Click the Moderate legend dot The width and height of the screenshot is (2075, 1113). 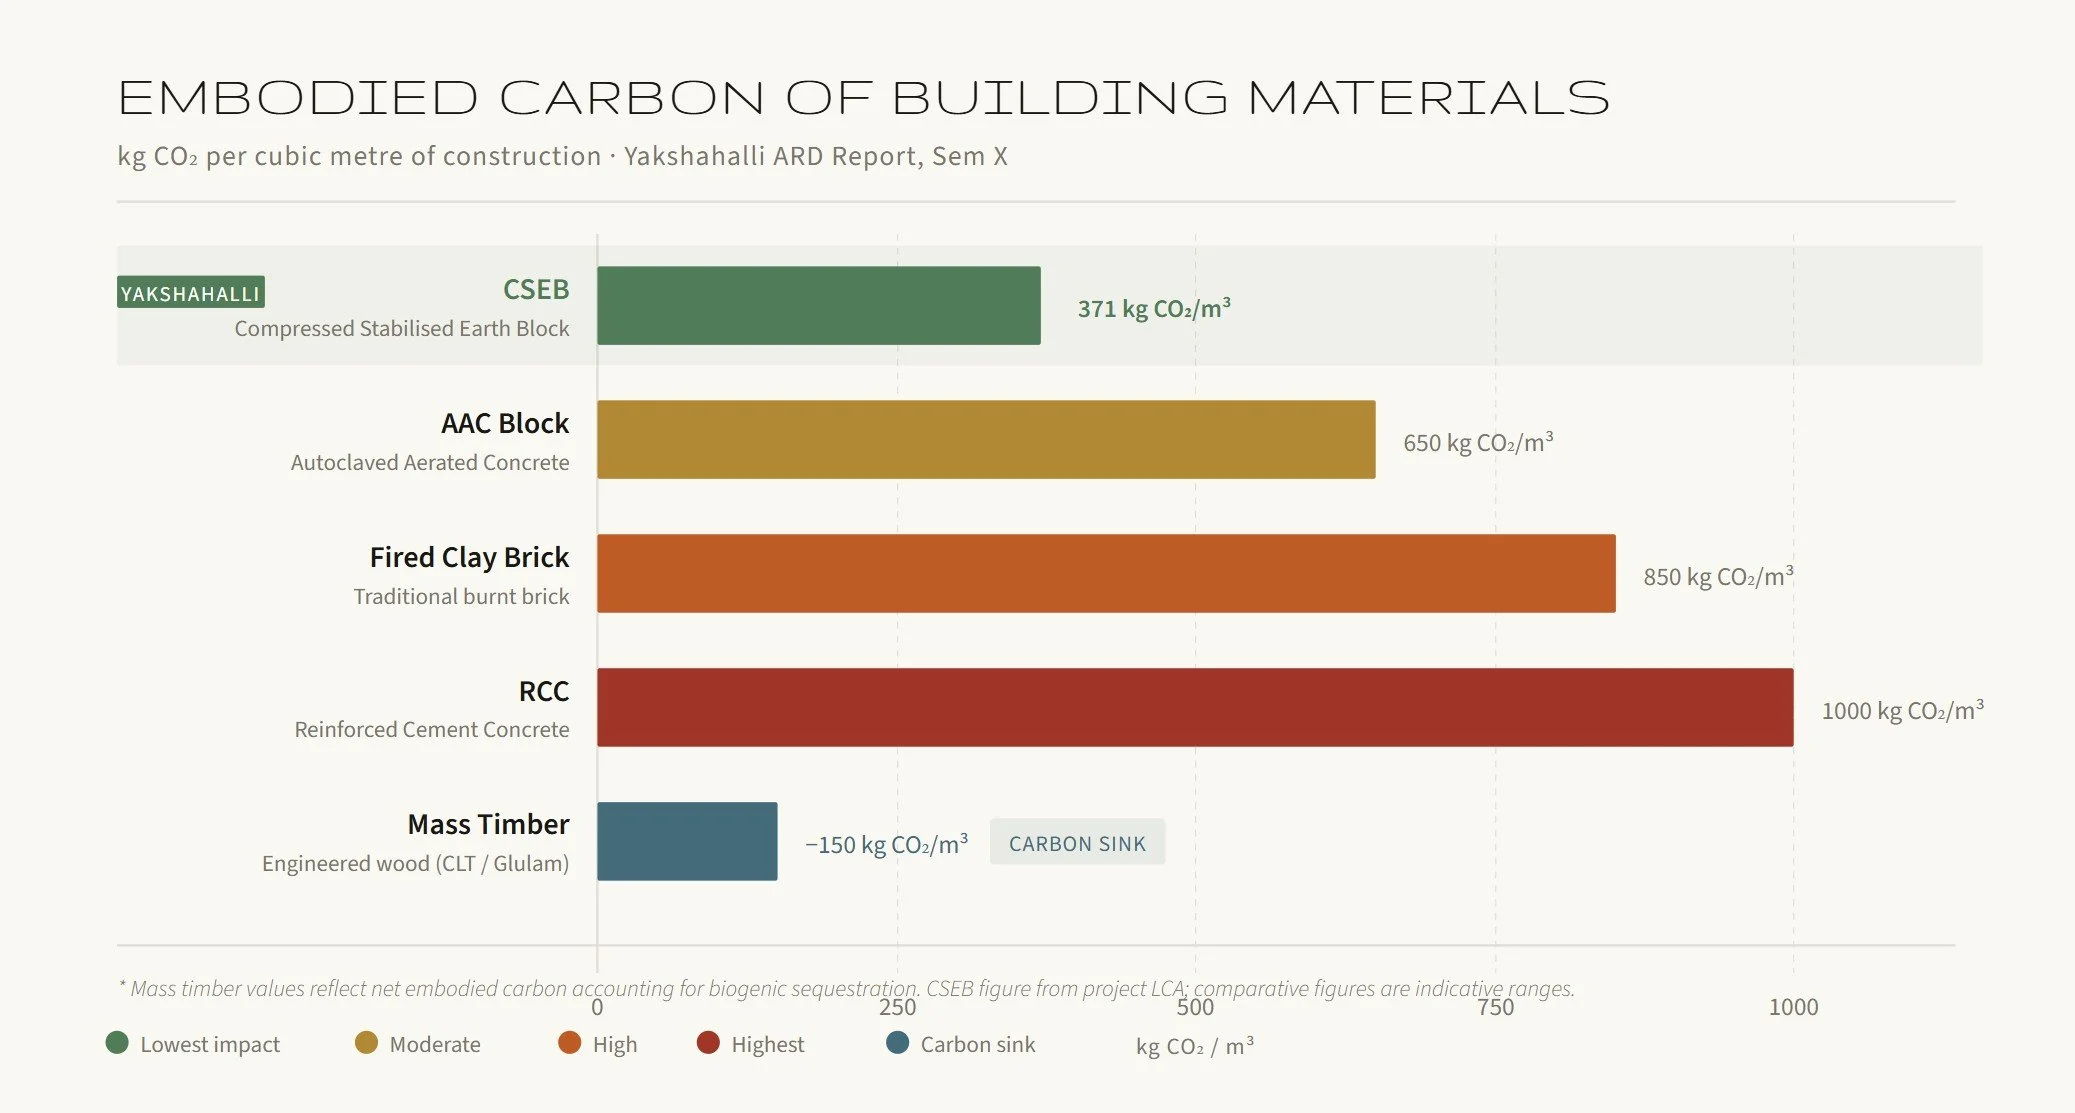[x=366, y=1043]
